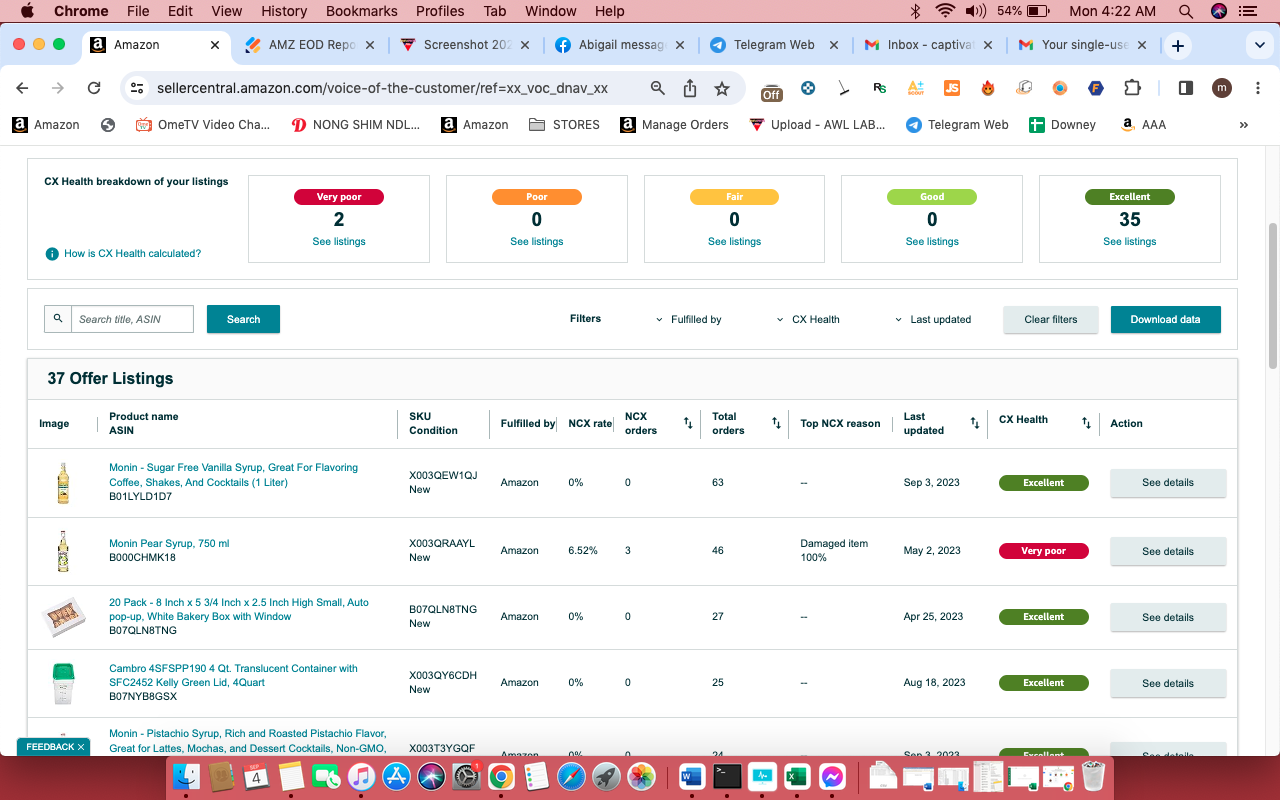The height and width of the screenshot is (800, 1280).
Task: Click the search magnifier icon beside ASIN field
Action: [x=58, y=319]
